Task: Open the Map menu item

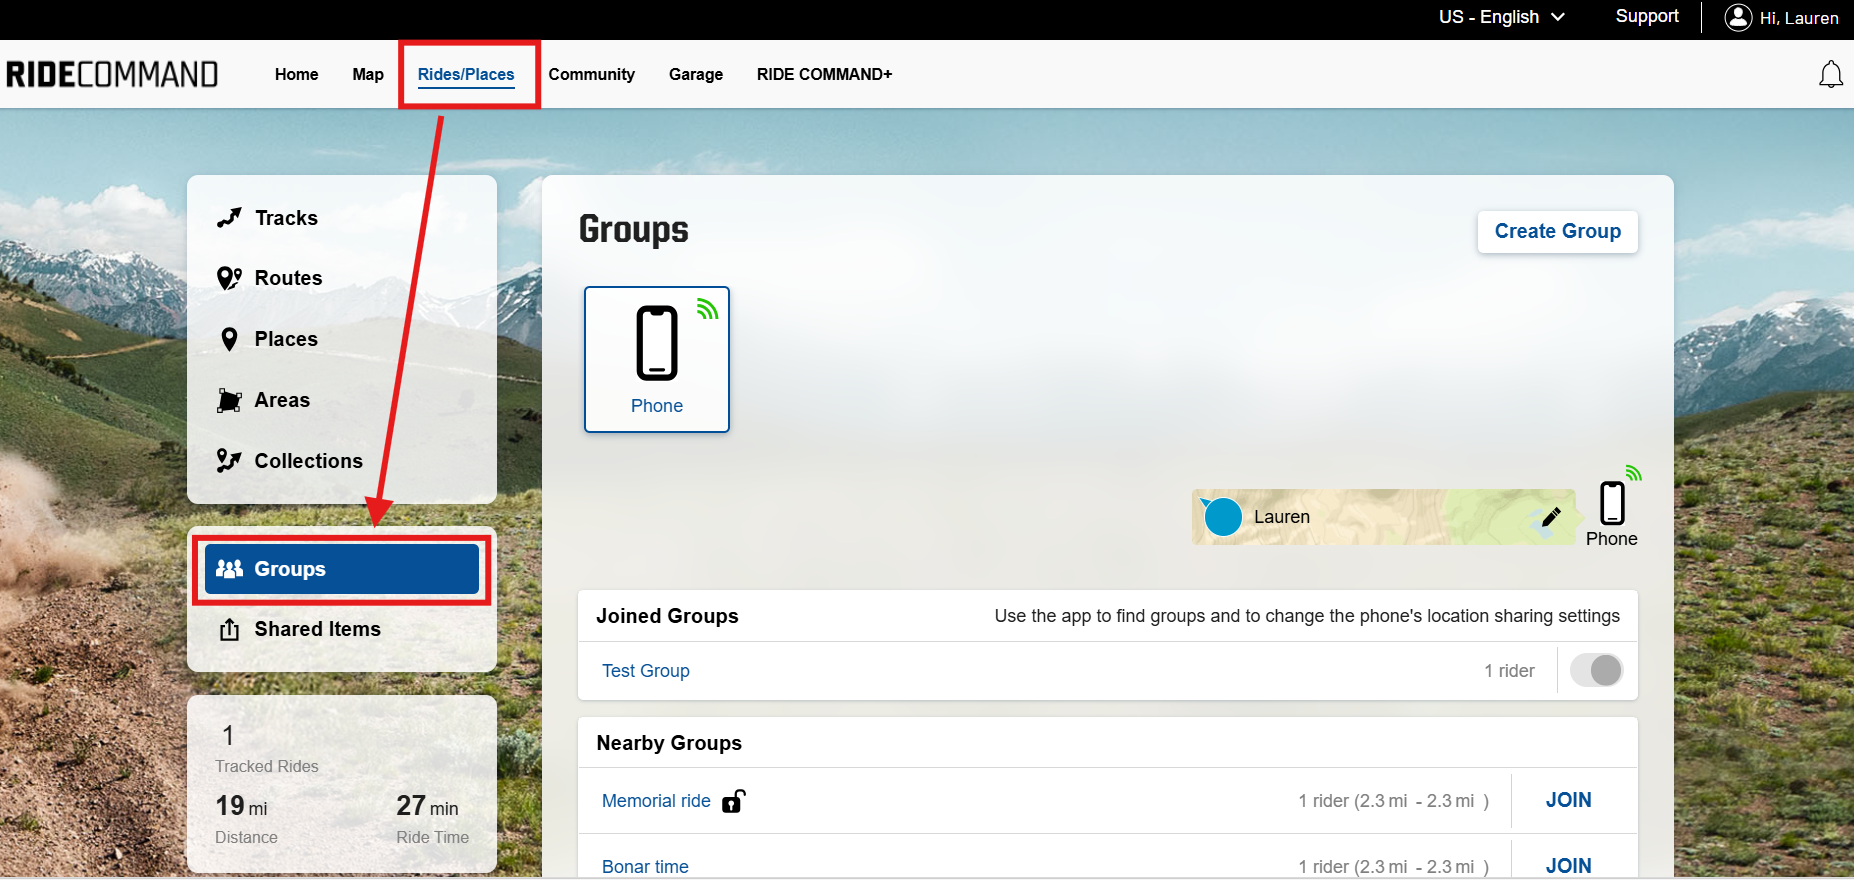Action: point(368,74)
